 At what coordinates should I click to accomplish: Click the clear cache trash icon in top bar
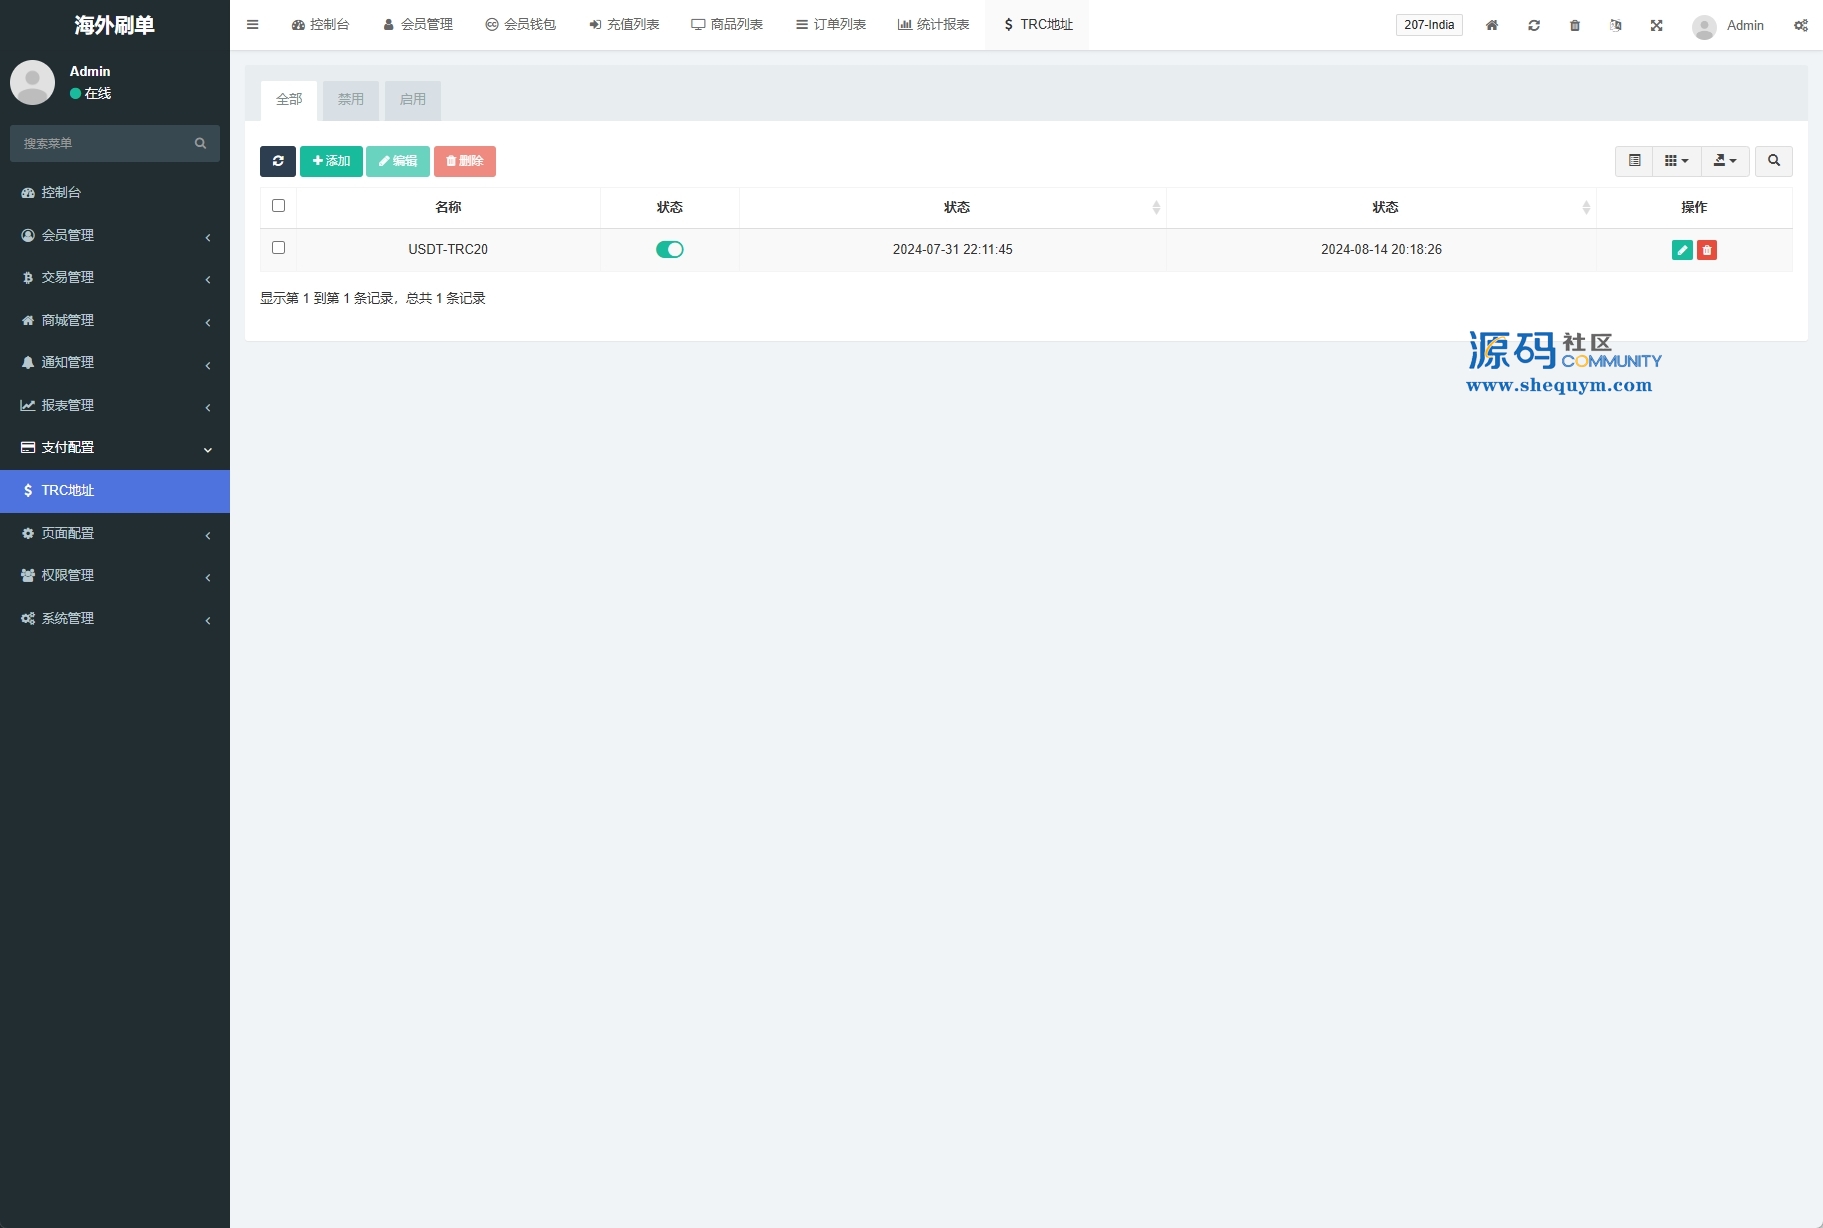coord(1574,25)
